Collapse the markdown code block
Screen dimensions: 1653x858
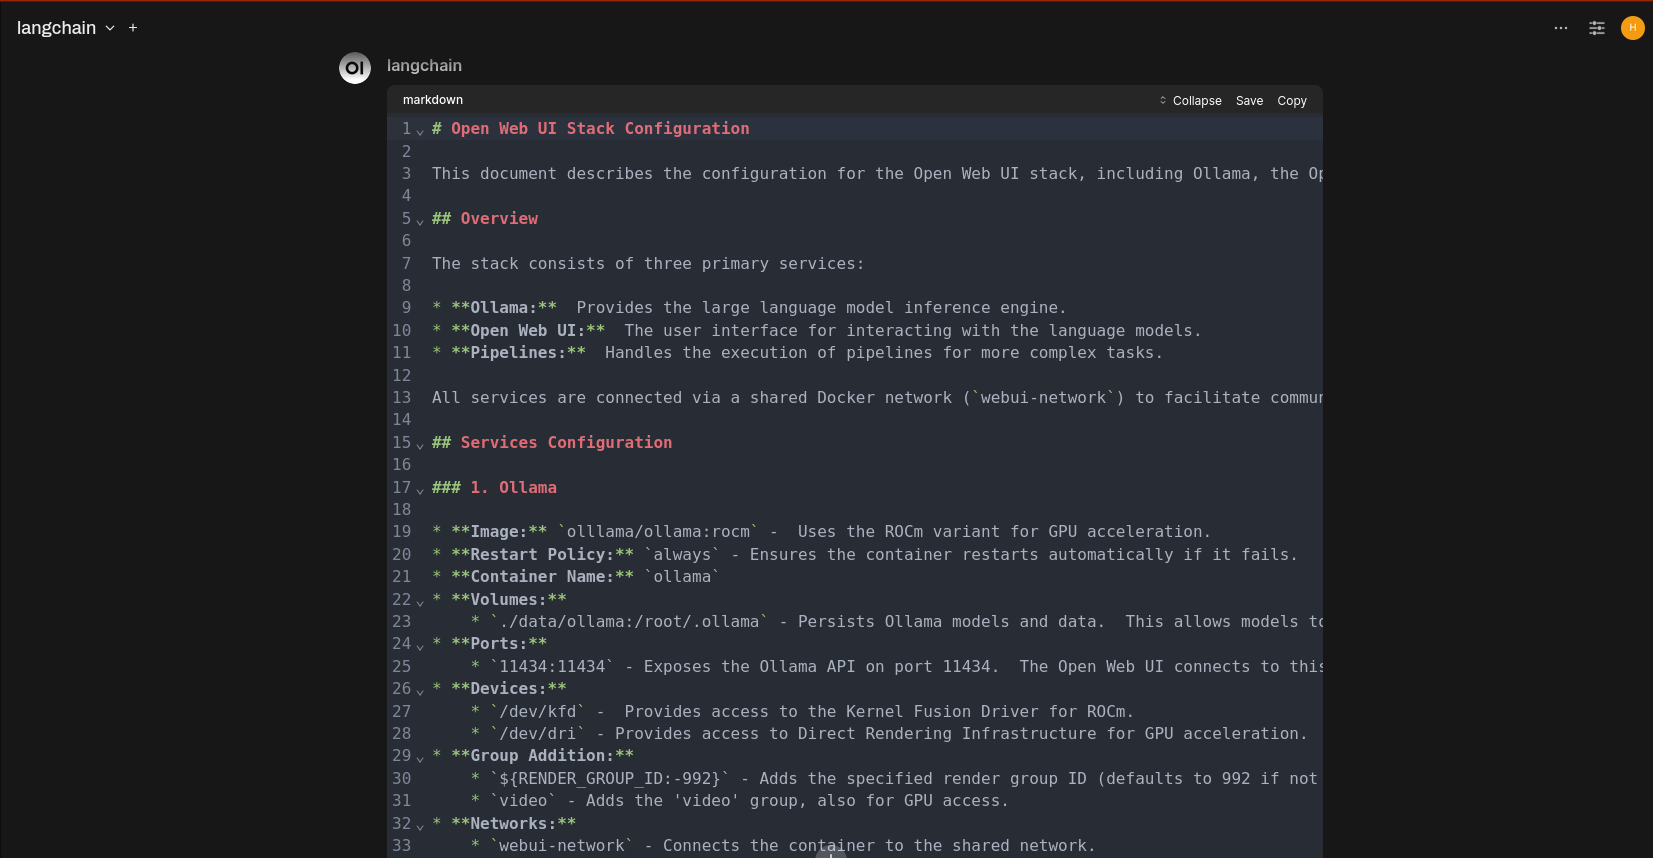click(x=1190, y=101)
